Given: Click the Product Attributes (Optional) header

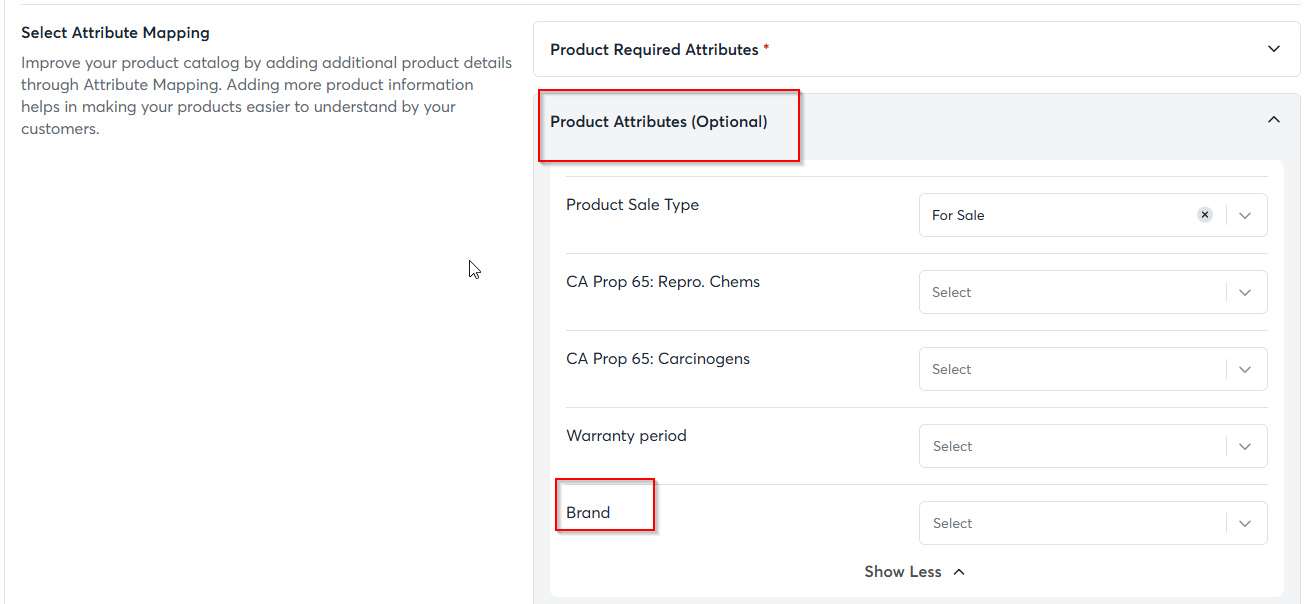Looking at the screenshot, I should 659,122.
